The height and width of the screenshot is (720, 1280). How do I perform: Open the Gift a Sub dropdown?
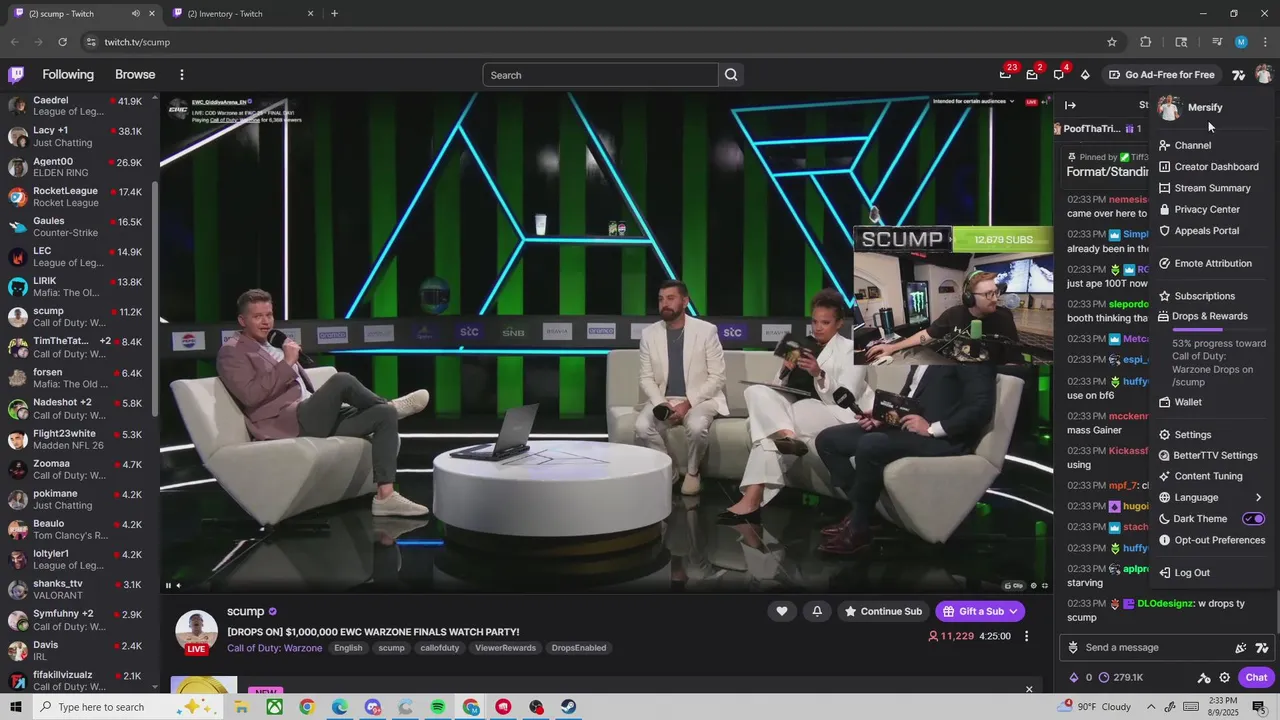click(x=981, y=611)
